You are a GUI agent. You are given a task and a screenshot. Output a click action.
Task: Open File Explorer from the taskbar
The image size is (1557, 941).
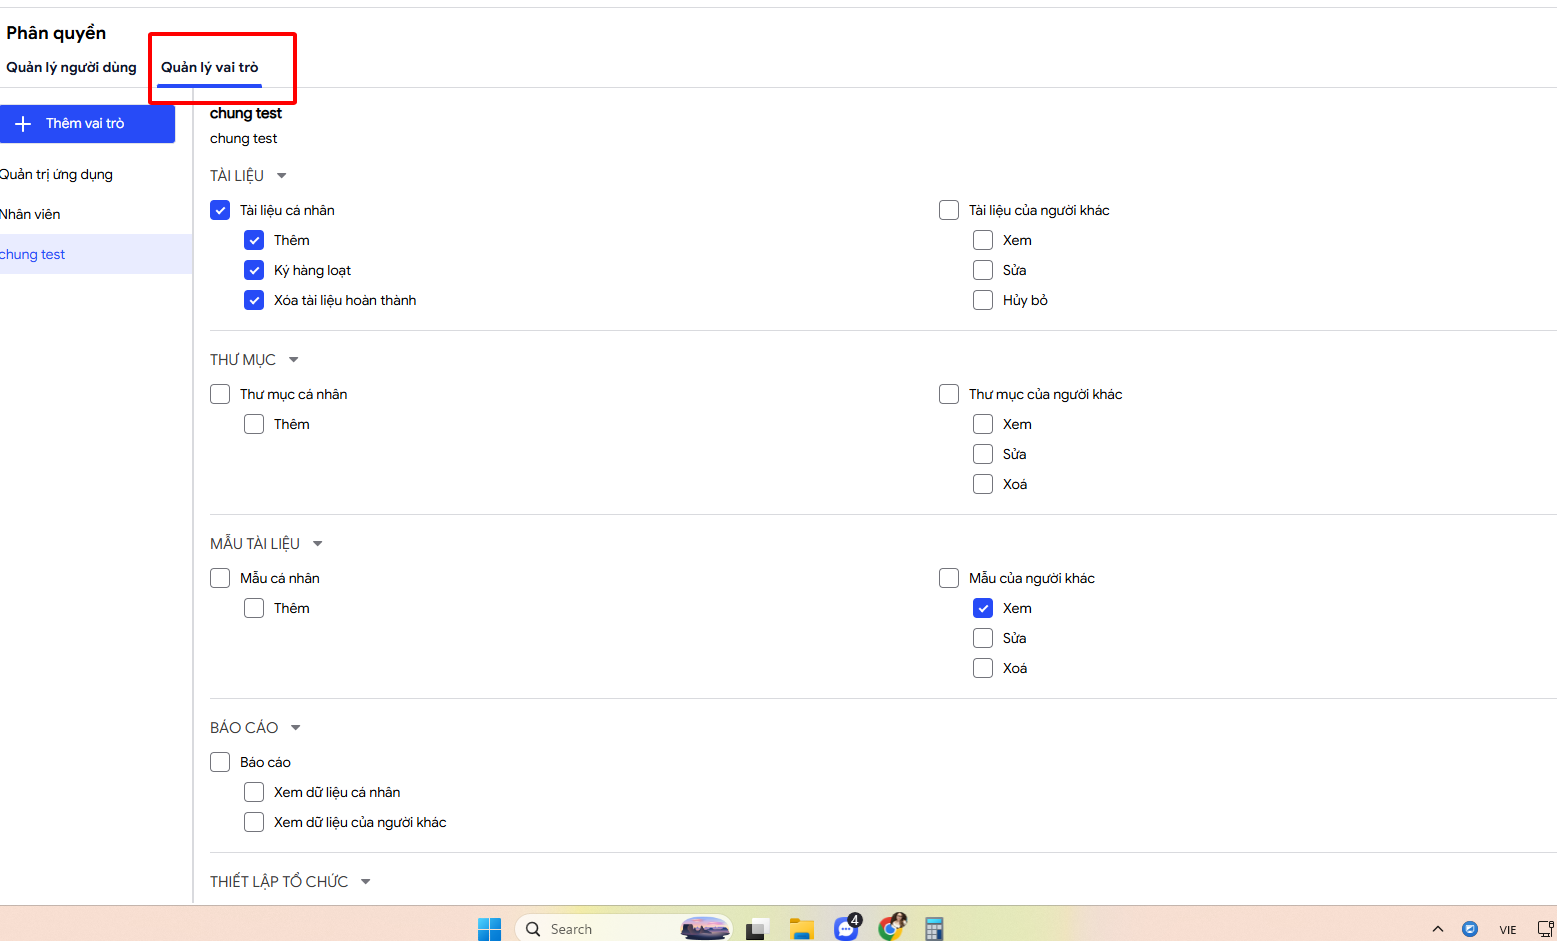click(x=801, y=929)
